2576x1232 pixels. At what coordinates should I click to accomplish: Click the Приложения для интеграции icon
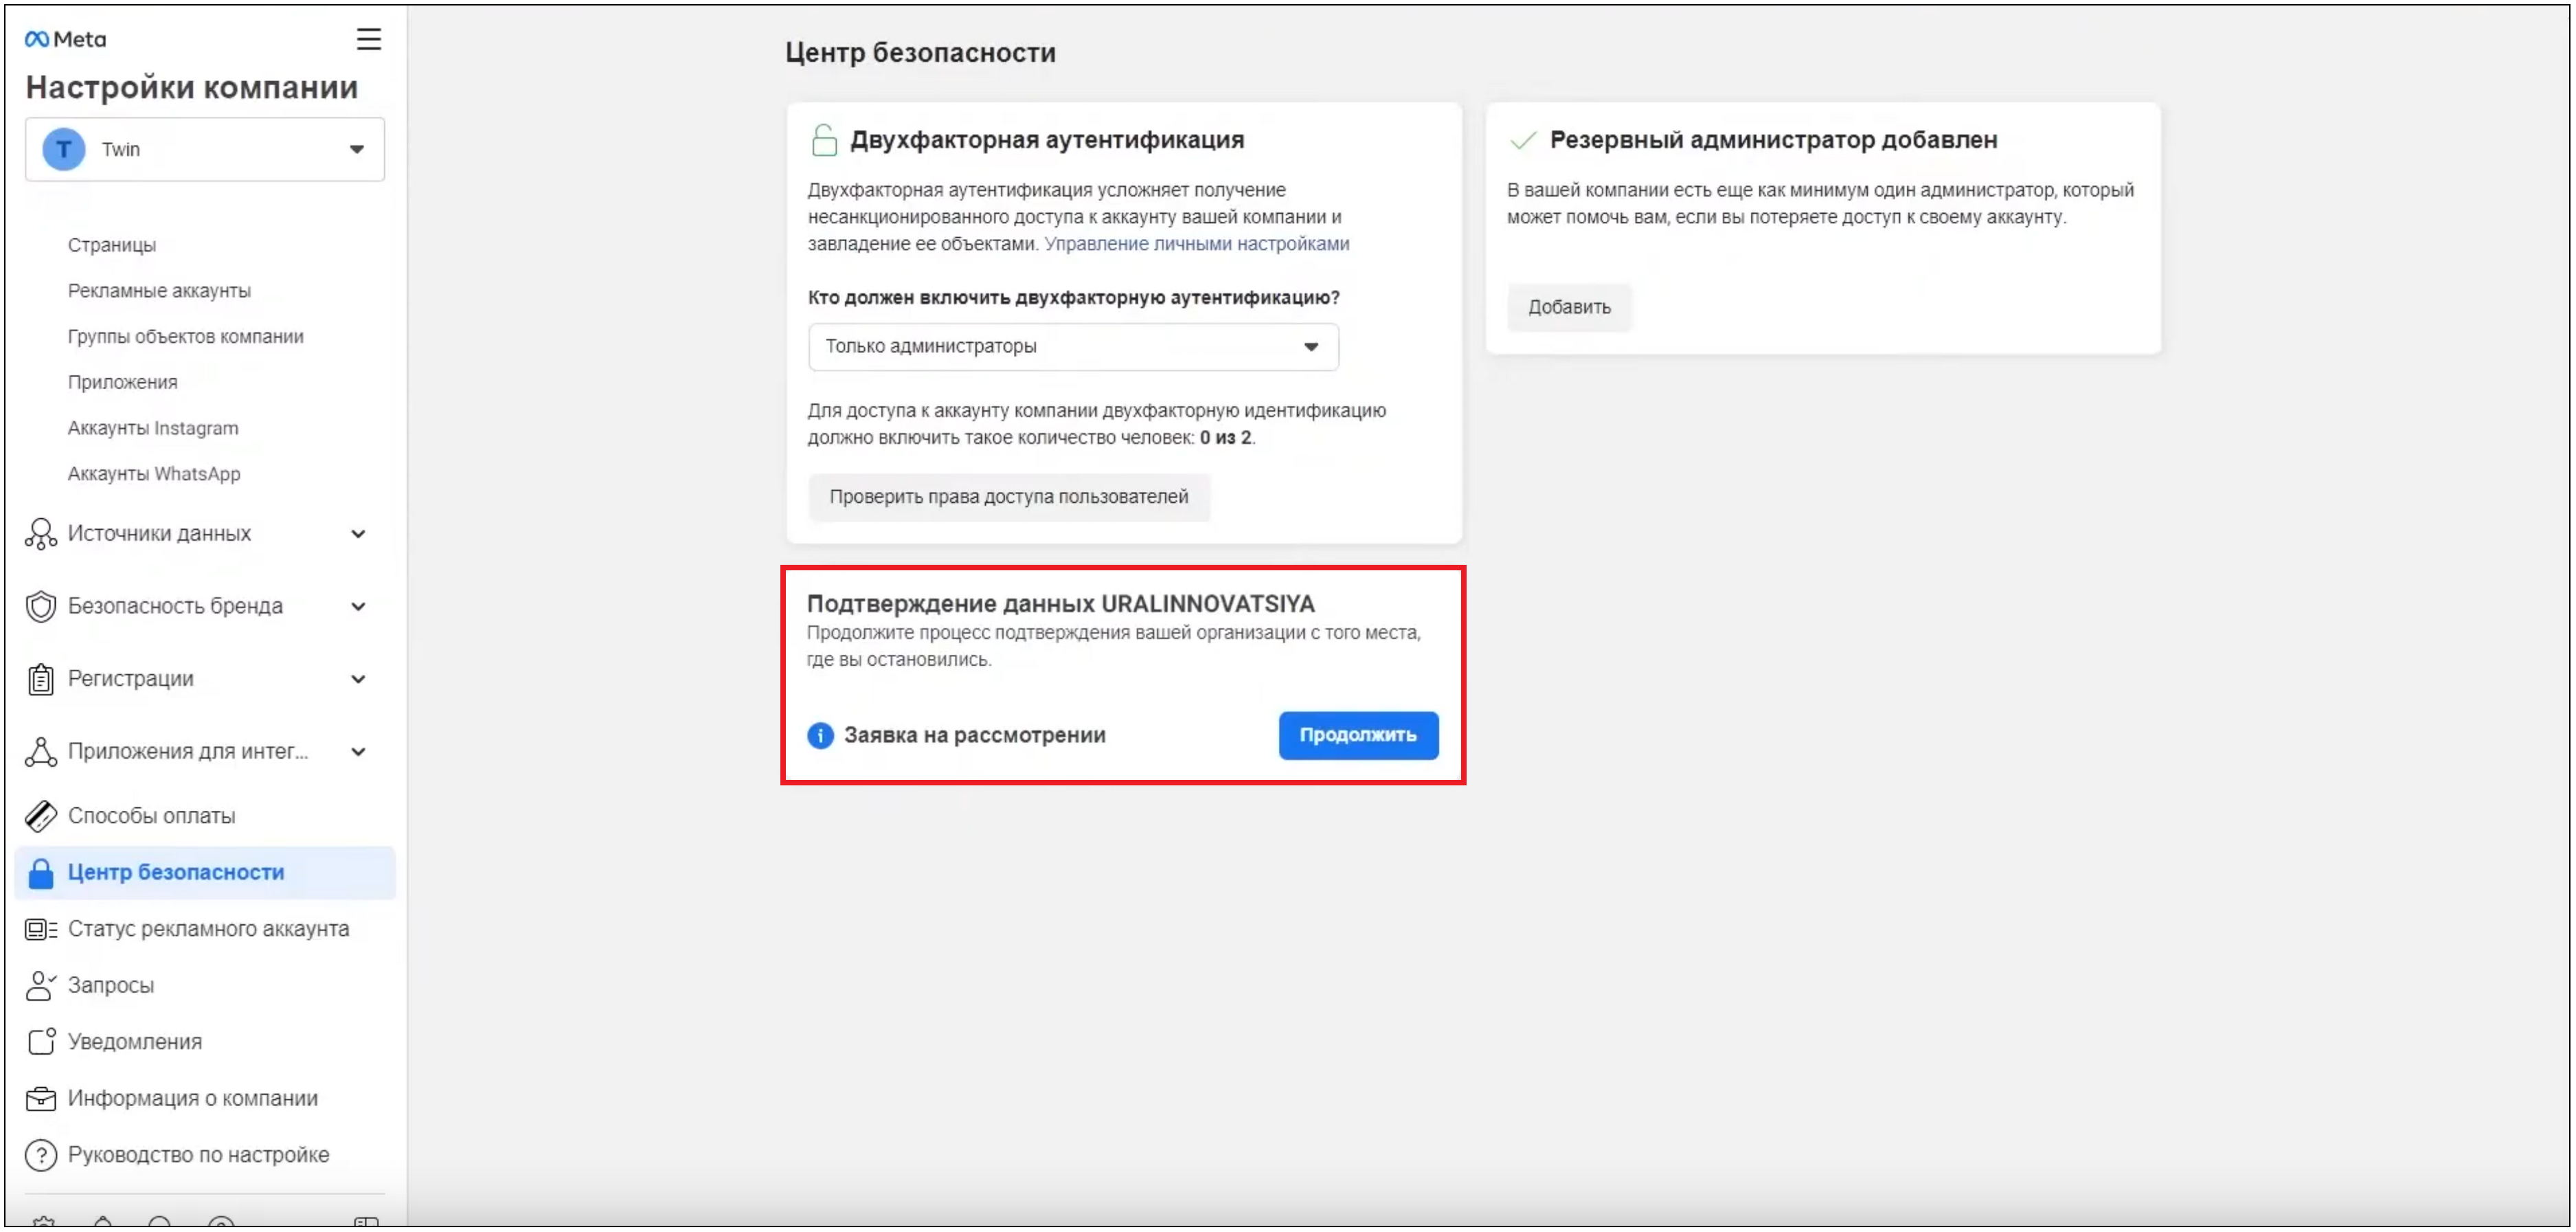[x=40, y=752]
